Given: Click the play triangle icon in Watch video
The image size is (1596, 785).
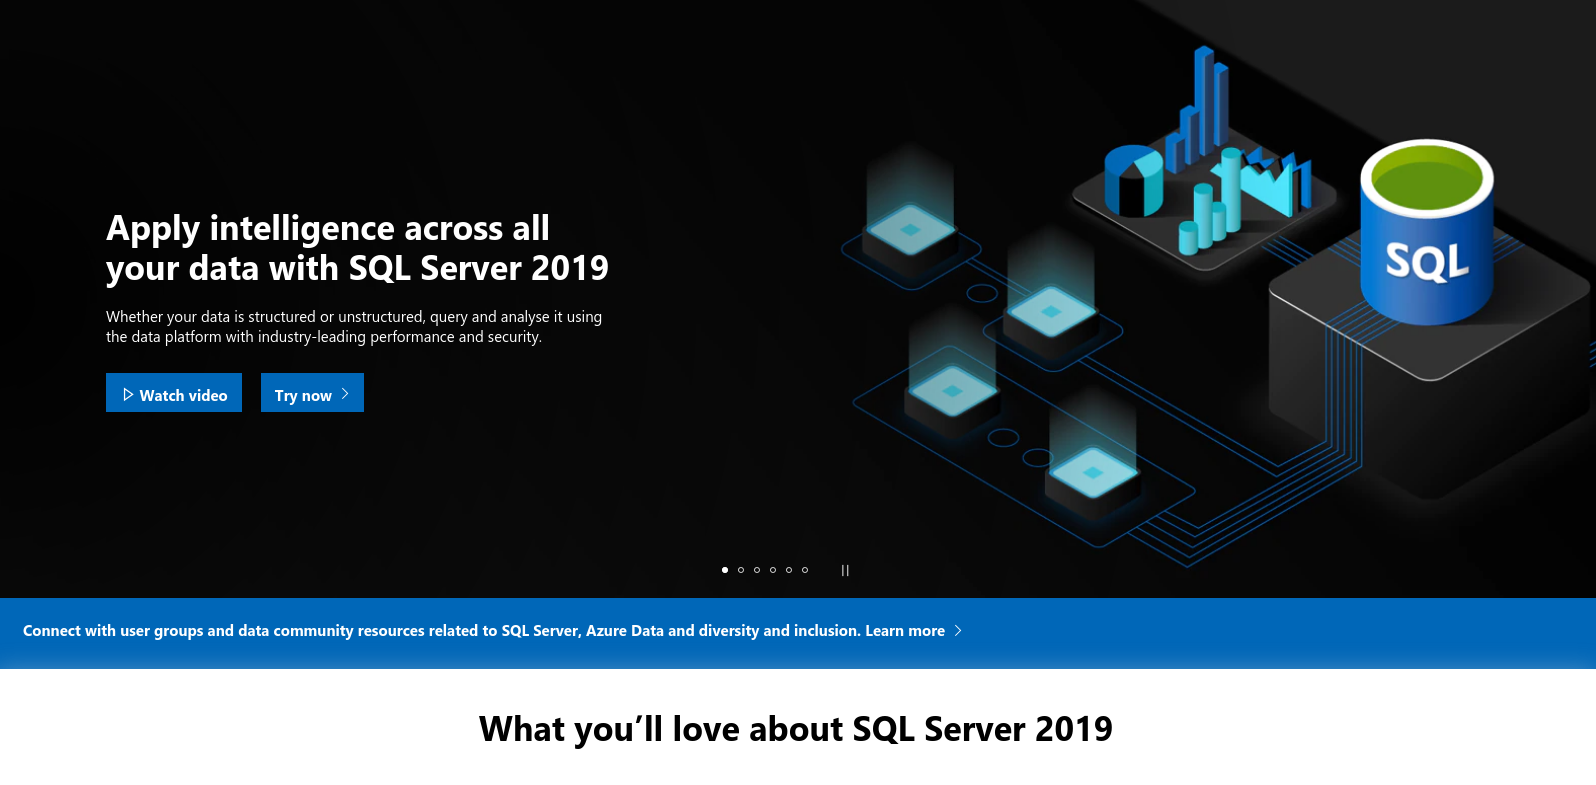Looking at the screenshot, I should click(128, 395).
